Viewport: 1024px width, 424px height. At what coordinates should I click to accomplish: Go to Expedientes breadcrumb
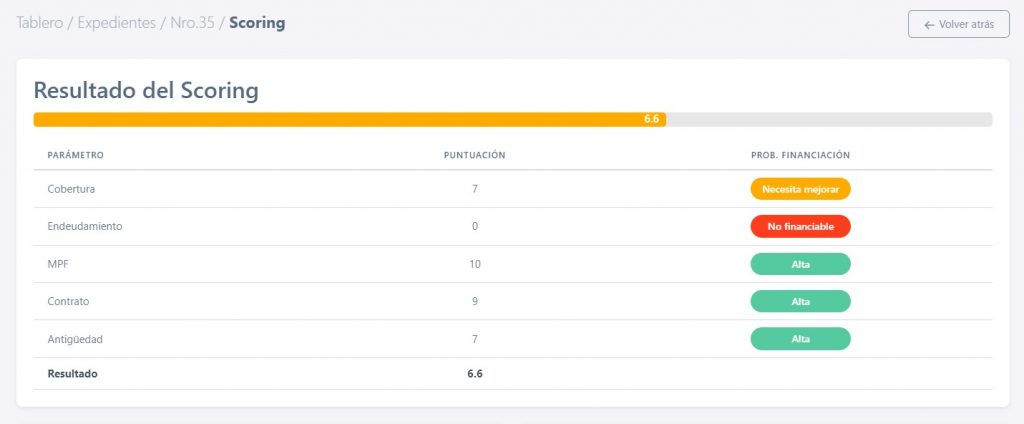(116, 22)
